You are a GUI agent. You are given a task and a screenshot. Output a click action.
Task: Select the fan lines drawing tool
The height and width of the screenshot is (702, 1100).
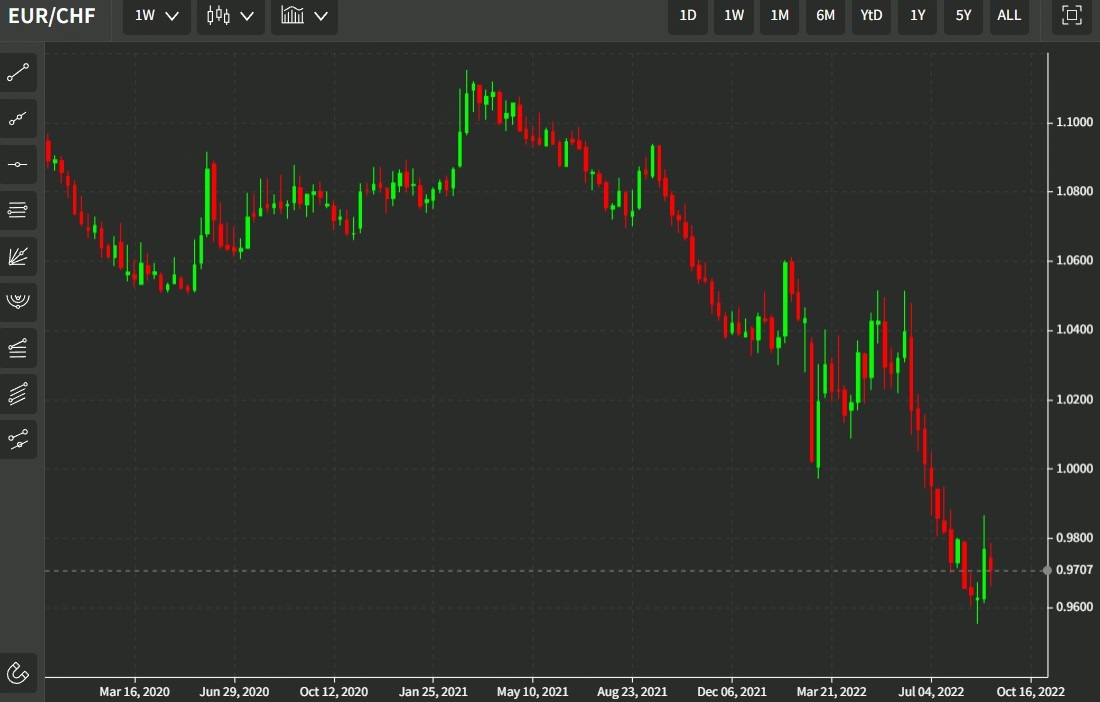point(18,256)
